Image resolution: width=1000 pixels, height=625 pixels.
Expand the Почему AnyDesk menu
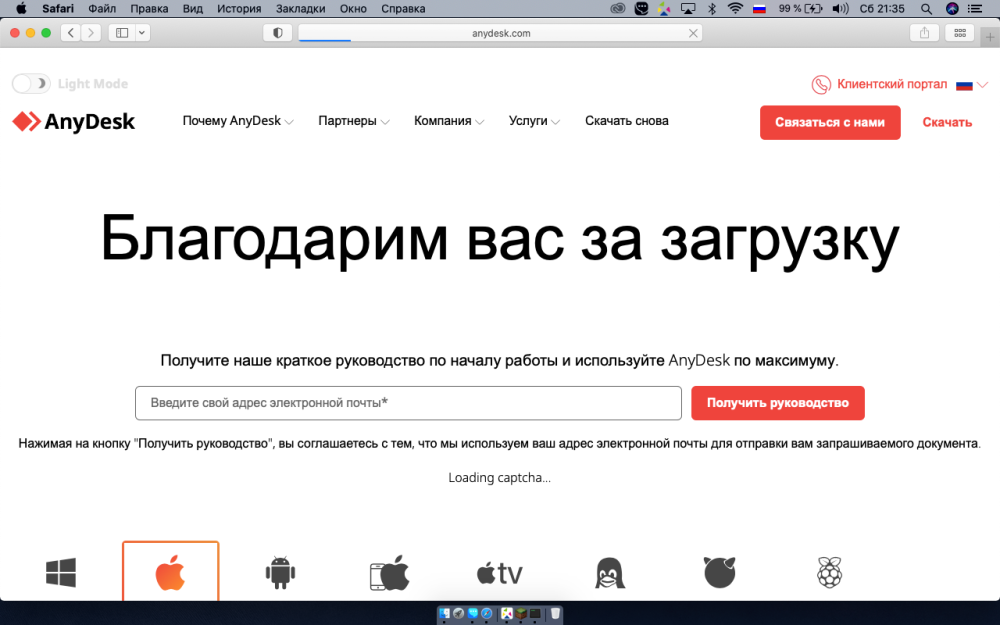click(237, 121)
